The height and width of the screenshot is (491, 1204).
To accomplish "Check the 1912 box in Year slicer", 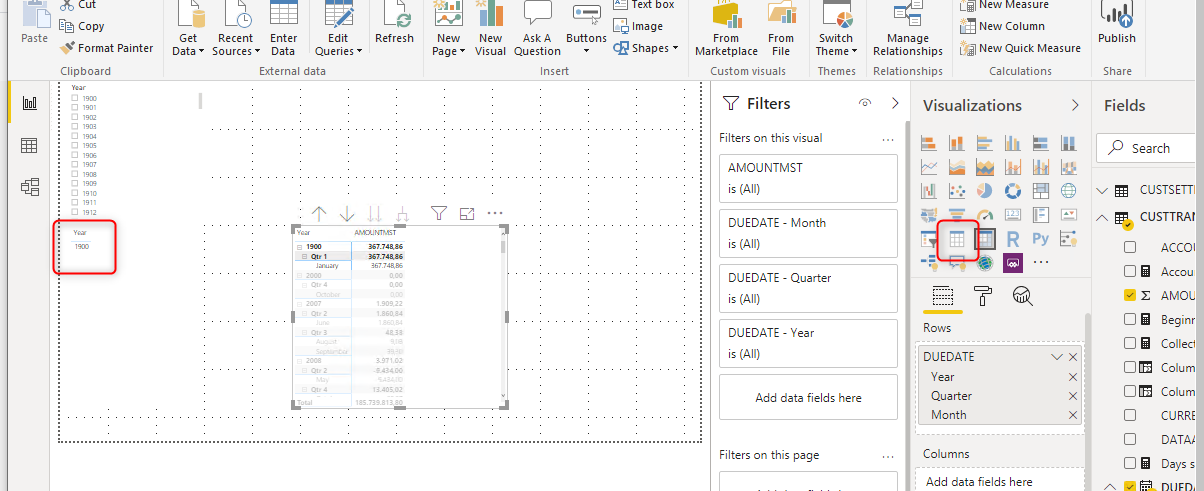I will (75, 212).
